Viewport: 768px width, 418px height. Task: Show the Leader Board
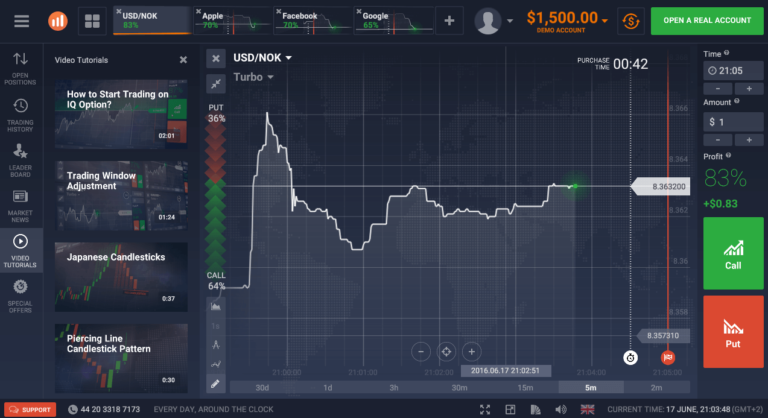(x=20, y=160)
